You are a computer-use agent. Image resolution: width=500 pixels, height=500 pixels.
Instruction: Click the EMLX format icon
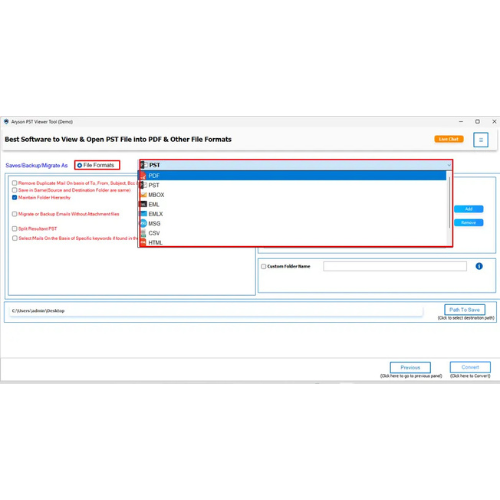143,214
